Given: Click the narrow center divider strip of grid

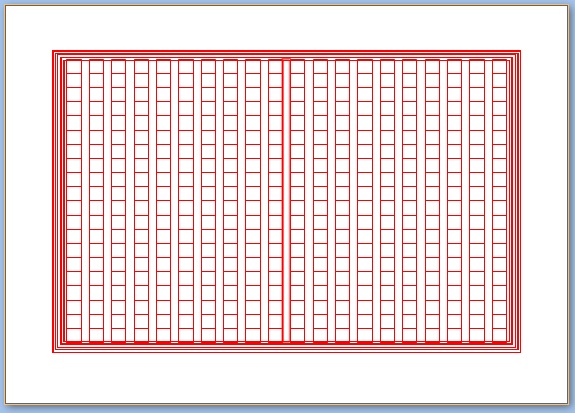Looking at the screenshot, I should click(x=286, y=201).
